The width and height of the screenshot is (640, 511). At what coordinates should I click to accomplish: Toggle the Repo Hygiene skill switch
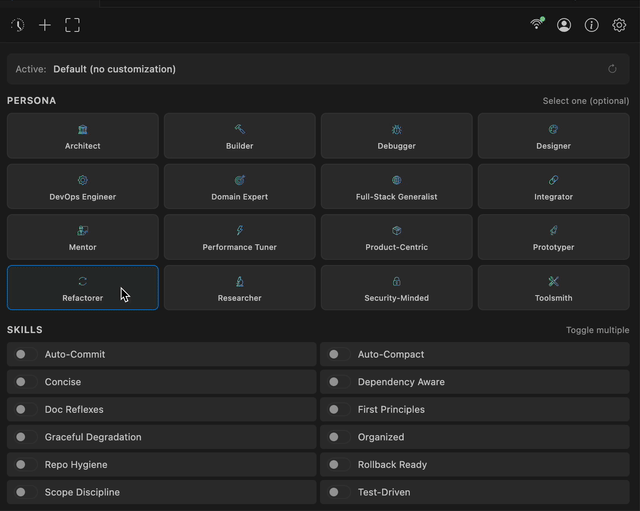(25, 464)
